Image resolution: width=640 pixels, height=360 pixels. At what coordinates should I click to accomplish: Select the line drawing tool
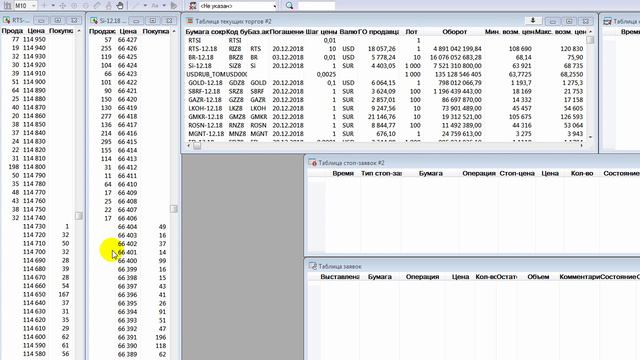coord(136,6)
